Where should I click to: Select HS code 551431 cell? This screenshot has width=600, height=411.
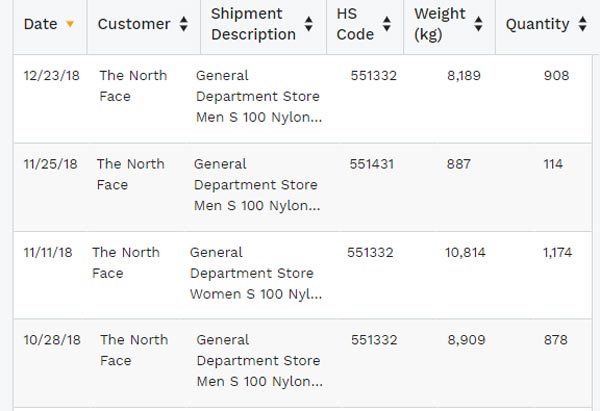coord(374,164)
